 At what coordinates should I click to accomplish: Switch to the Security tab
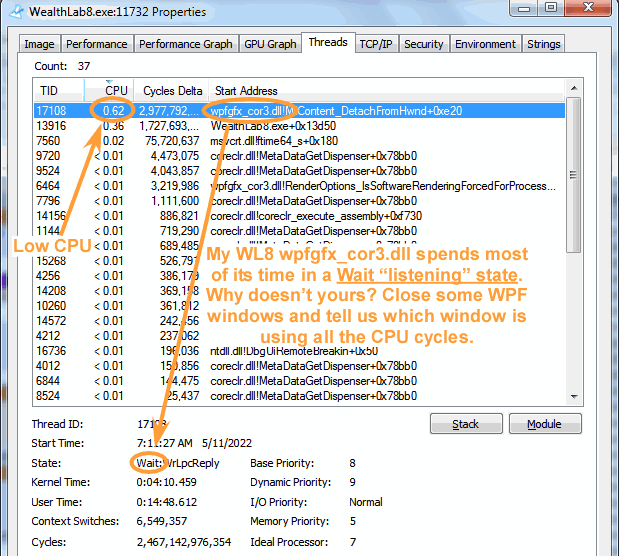(424, 44)
